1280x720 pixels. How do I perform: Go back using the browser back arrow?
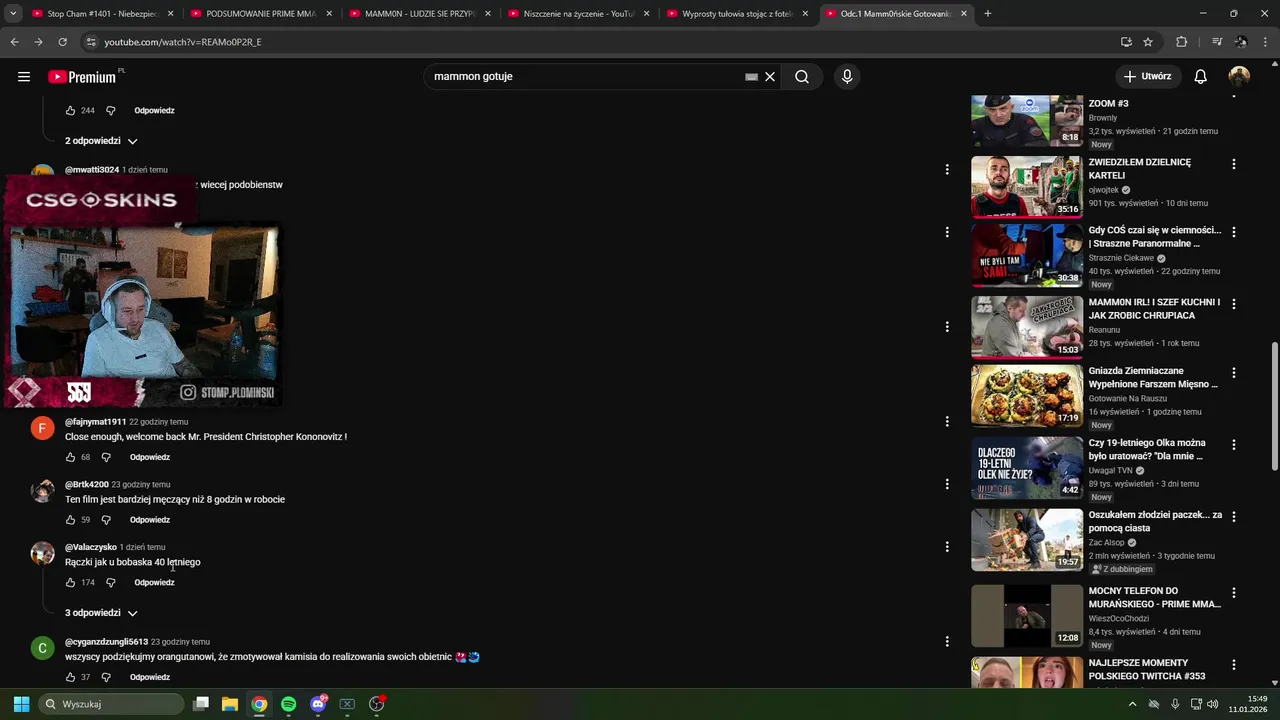[x=14, y=42]
